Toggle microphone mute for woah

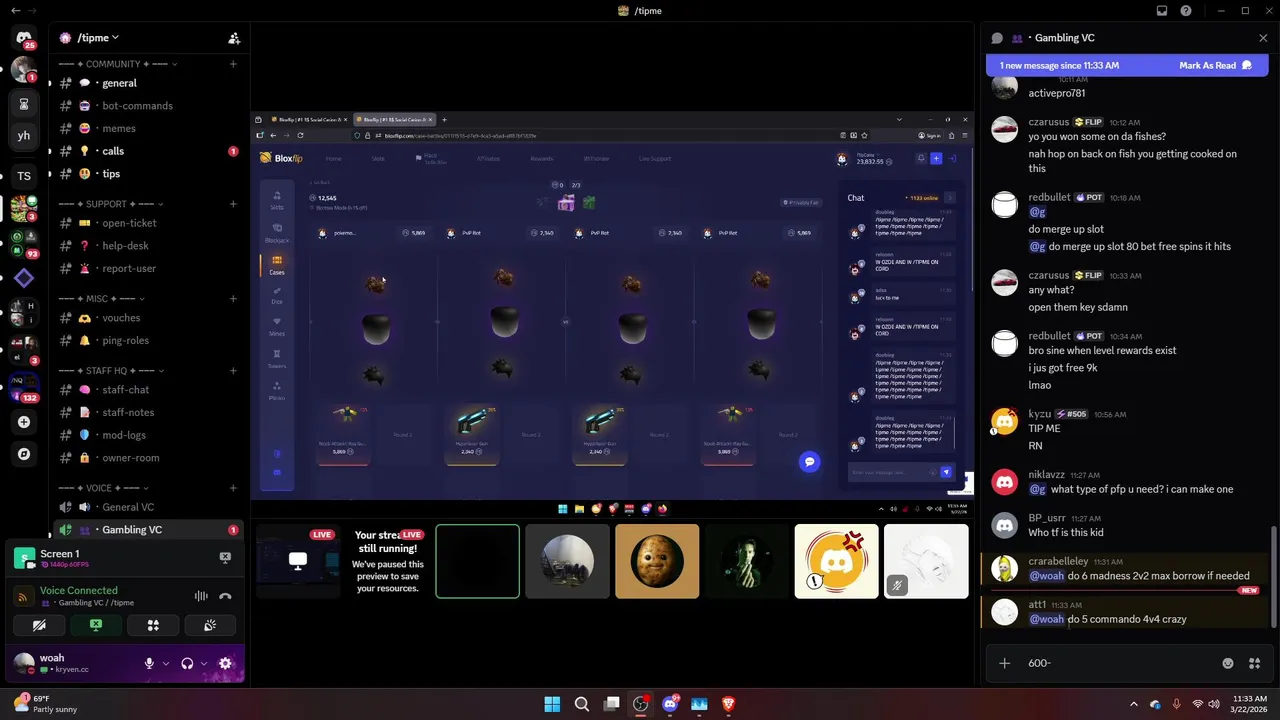(x=149, y=663)
